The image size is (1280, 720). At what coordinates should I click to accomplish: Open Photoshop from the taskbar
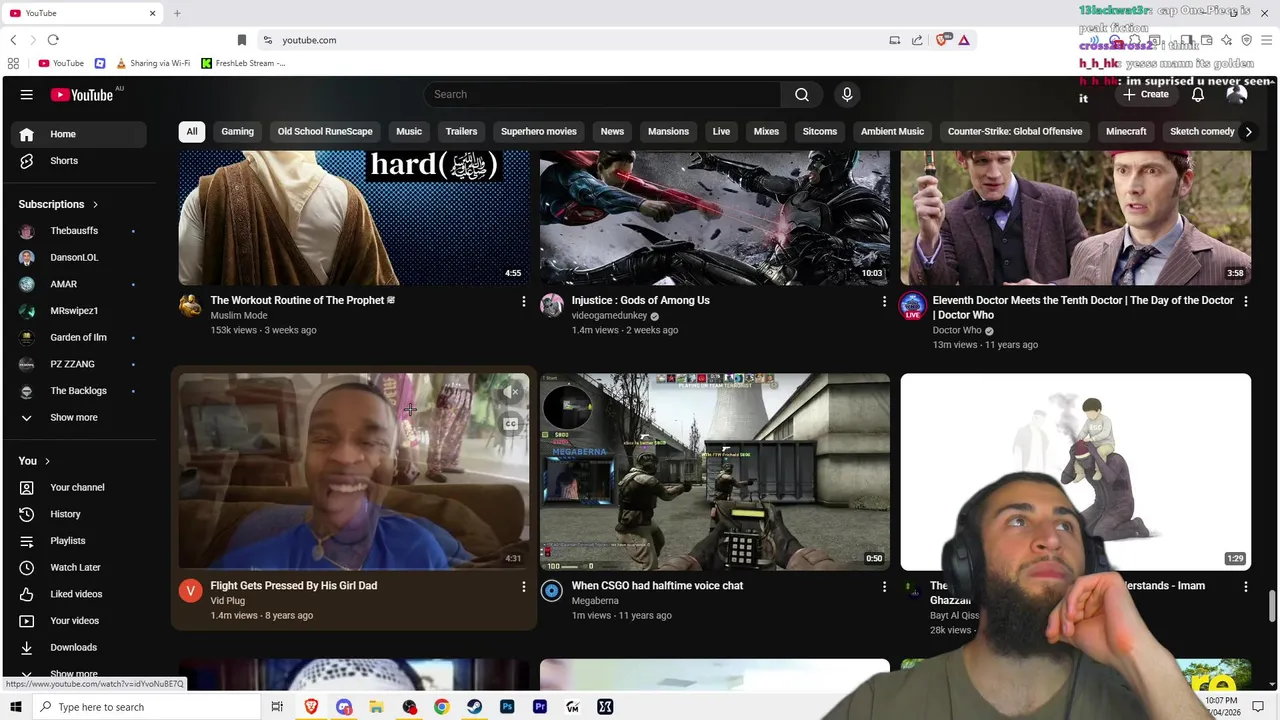point(507,707)
